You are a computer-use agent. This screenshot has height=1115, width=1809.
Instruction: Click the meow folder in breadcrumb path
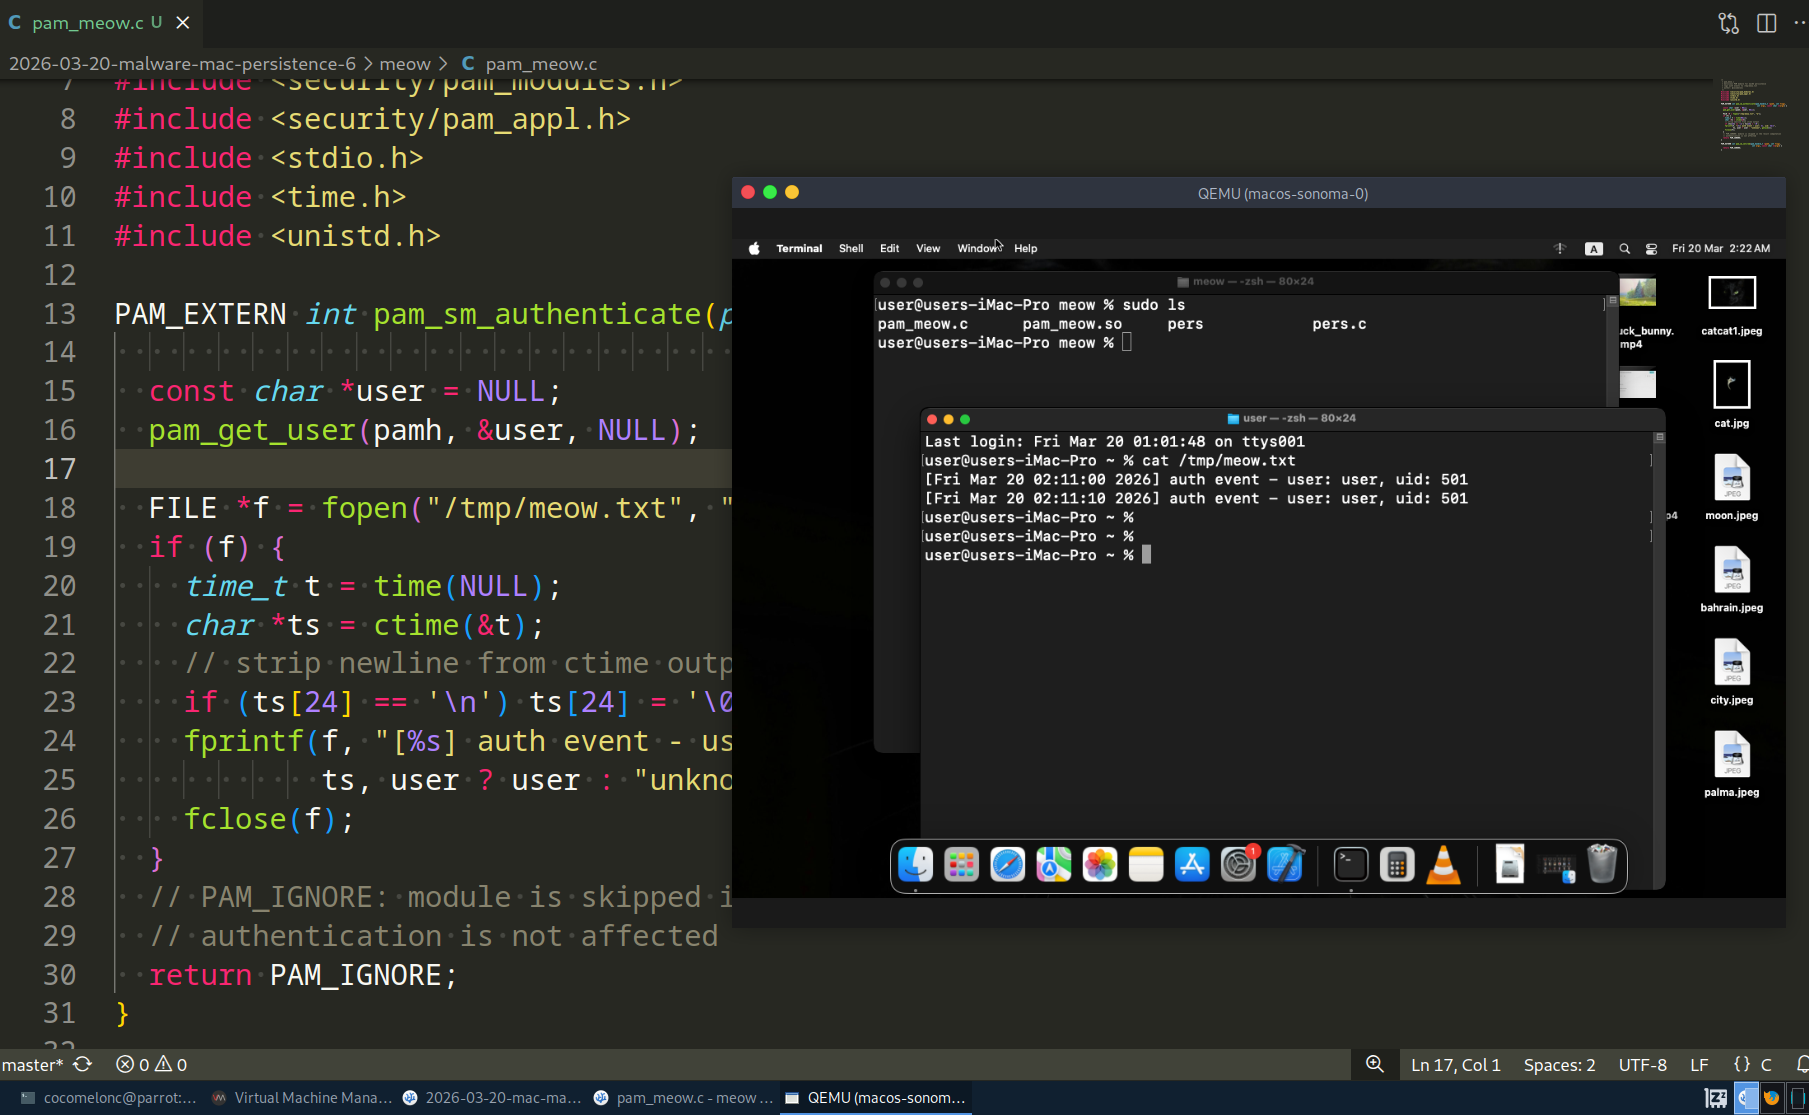pyautogui.click(x=404, y=64)
